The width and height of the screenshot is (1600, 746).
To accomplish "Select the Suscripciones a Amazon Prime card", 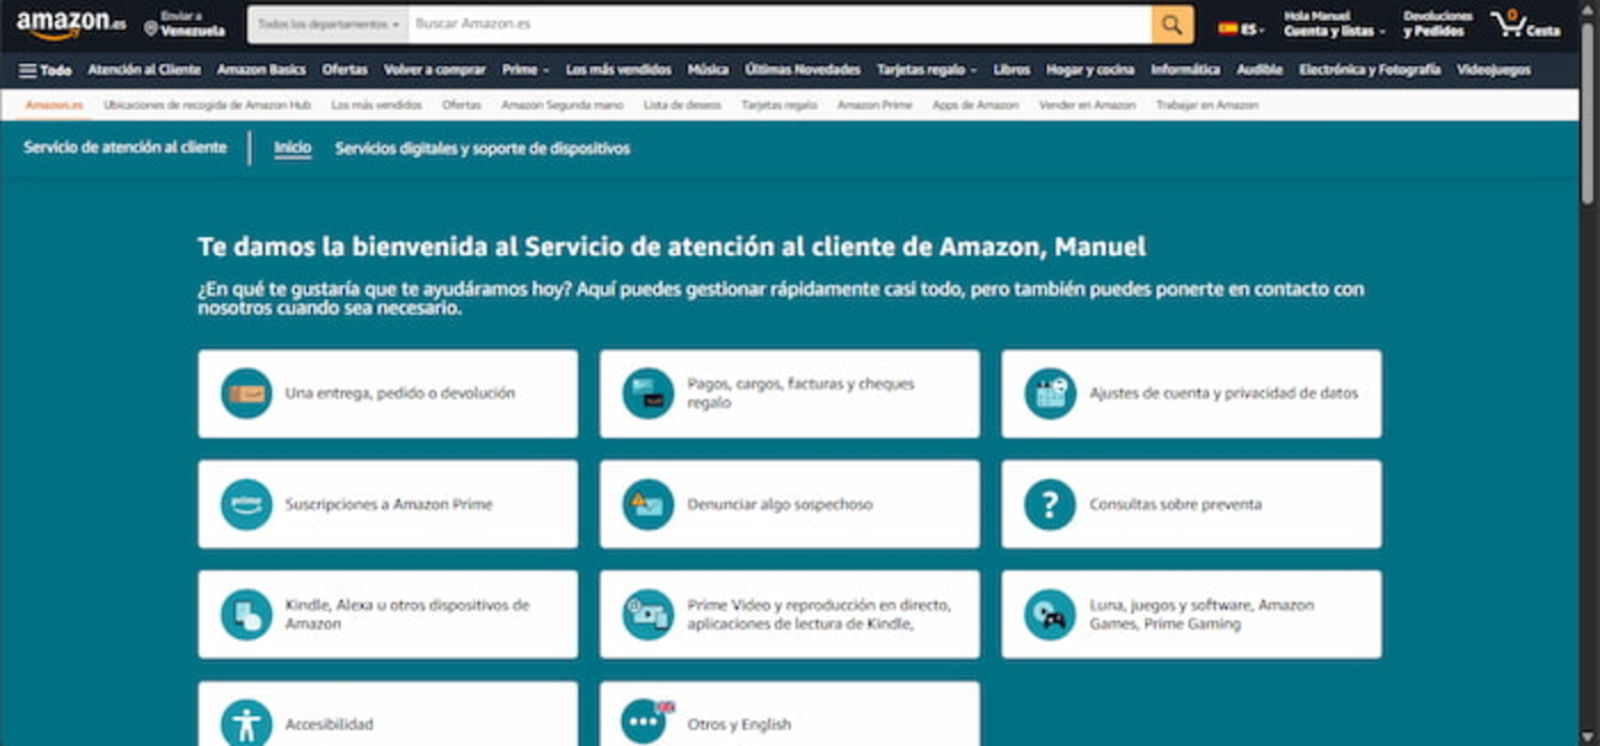I will (x=388, y=504).
